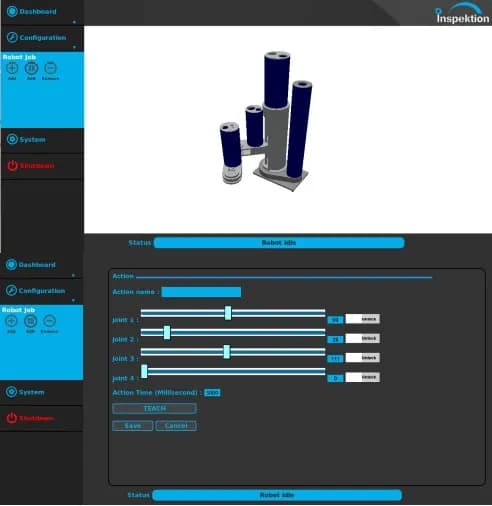
Task: Toggle the Joint 2 Unlock switch
Action: click(x=363, y=338)
